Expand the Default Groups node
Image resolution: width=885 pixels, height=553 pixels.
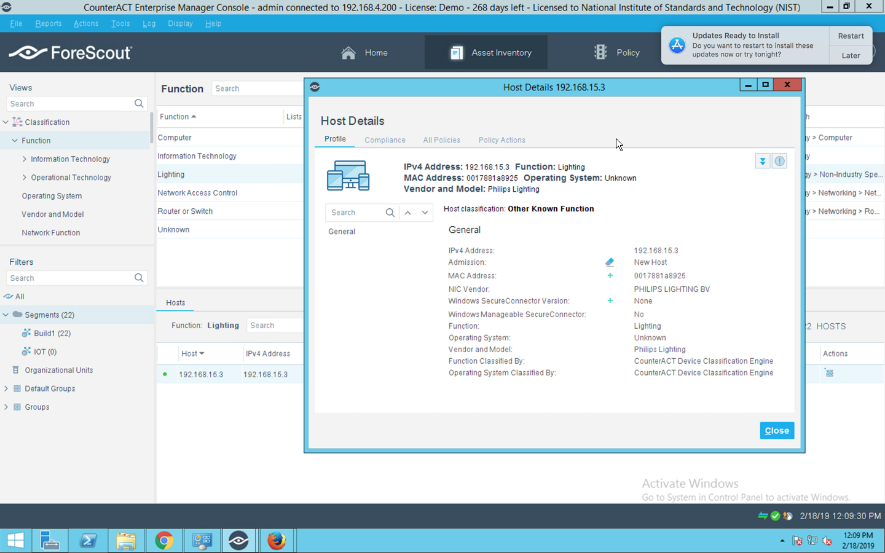coord(6,388)
